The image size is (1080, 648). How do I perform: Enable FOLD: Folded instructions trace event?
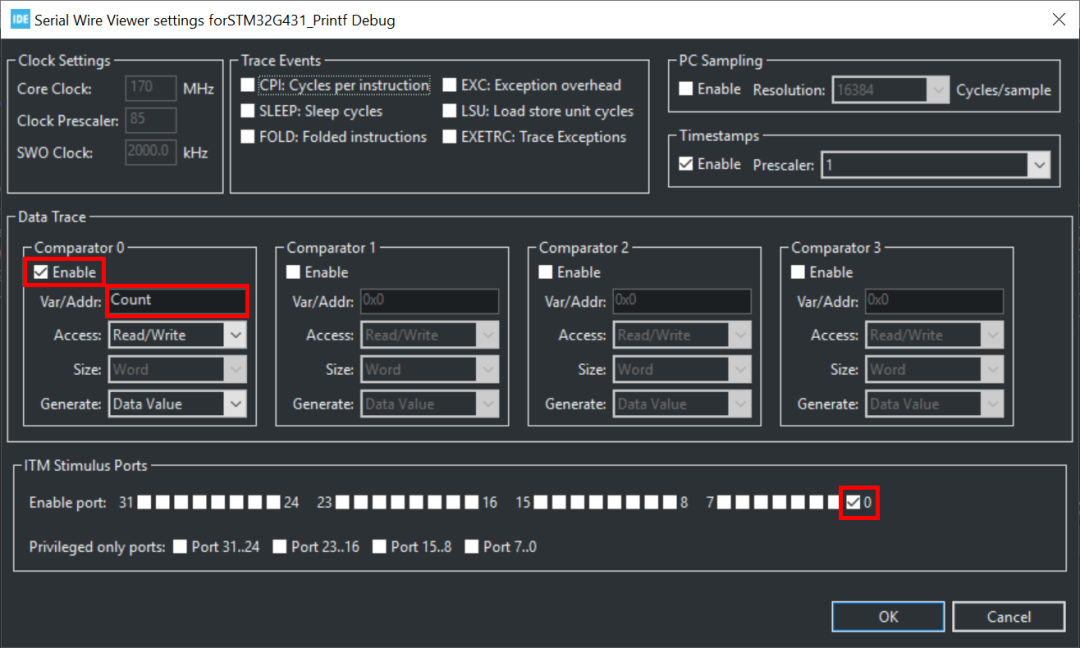coord(248,136)
